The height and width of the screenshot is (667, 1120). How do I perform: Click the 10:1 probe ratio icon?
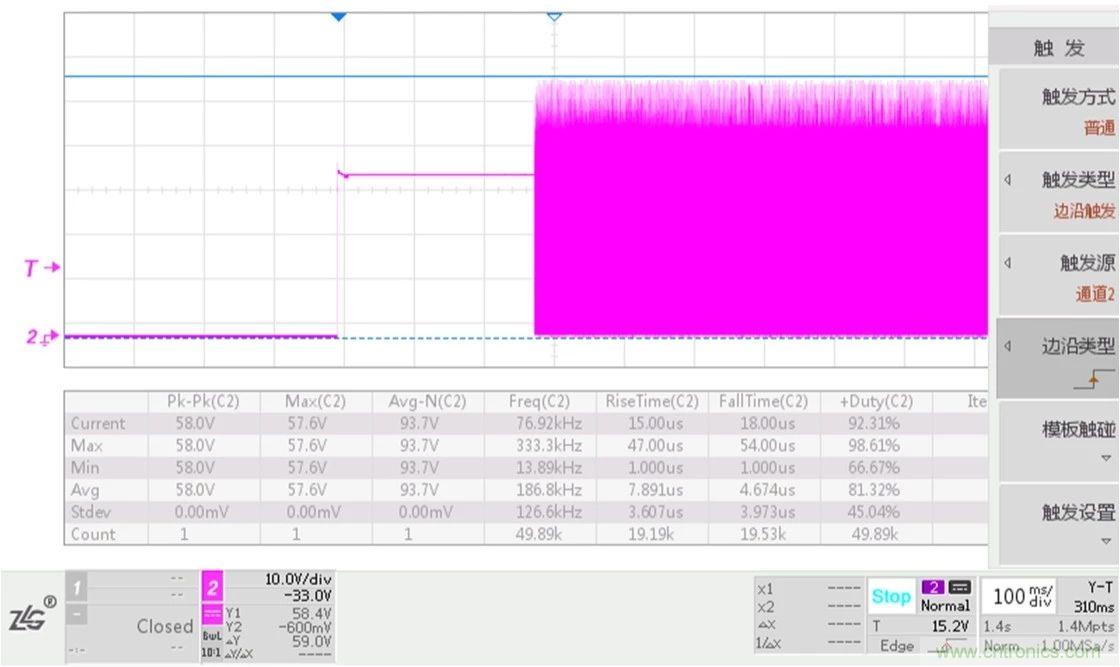point(212,651)
